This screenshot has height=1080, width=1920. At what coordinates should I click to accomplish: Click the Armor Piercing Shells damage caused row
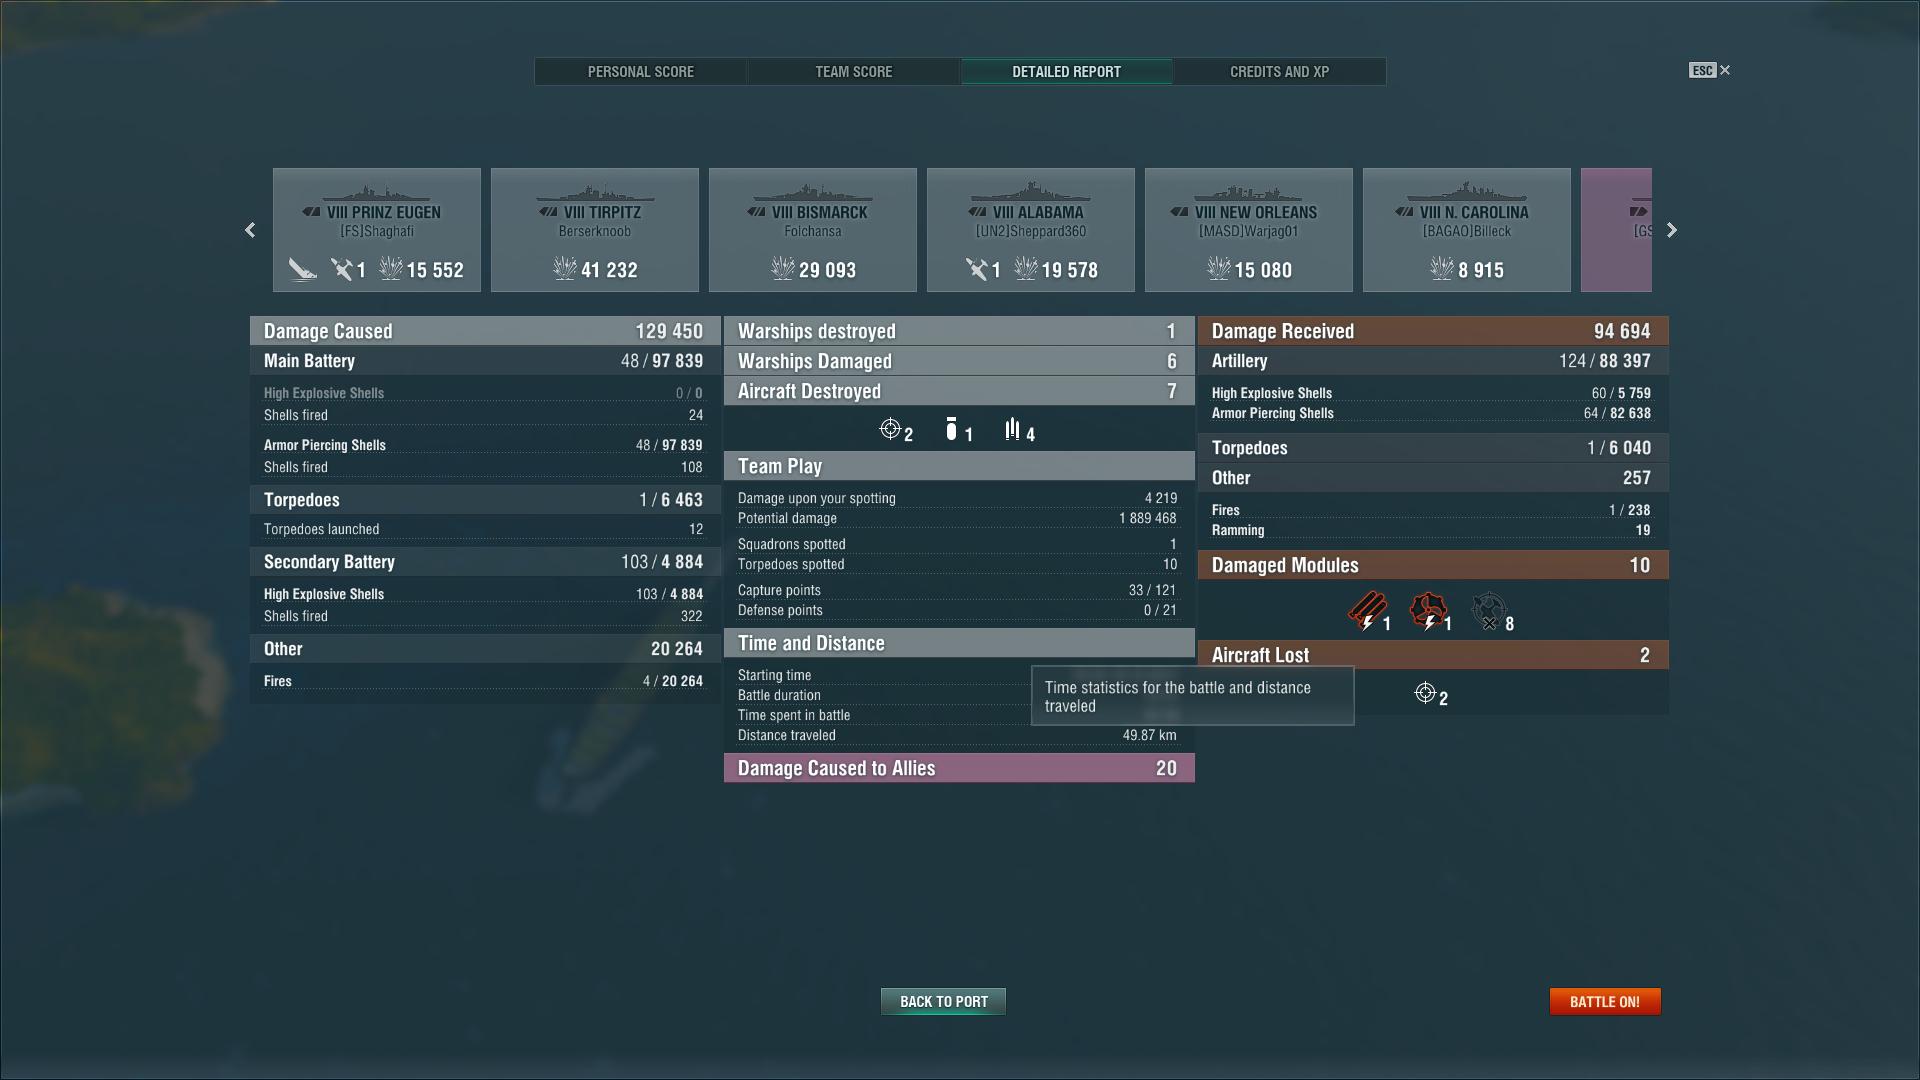(484, 445)
